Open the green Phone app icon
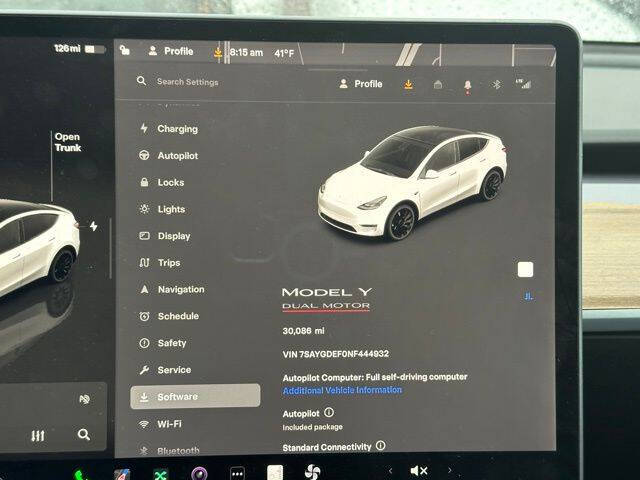Viewport: 640px width, 480px height. point(80,475)
